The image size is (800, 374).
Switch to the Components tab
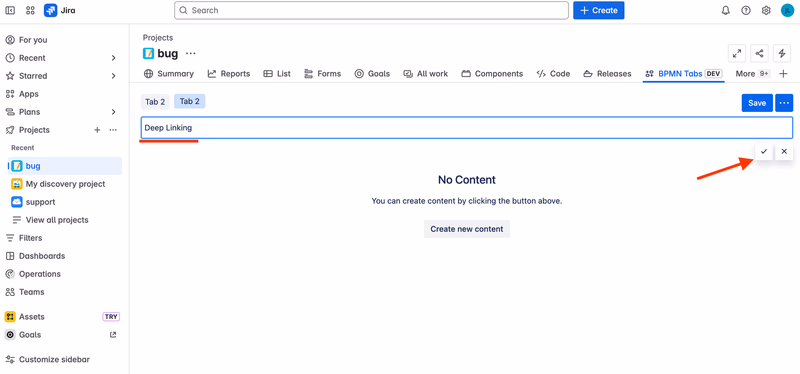492,73
